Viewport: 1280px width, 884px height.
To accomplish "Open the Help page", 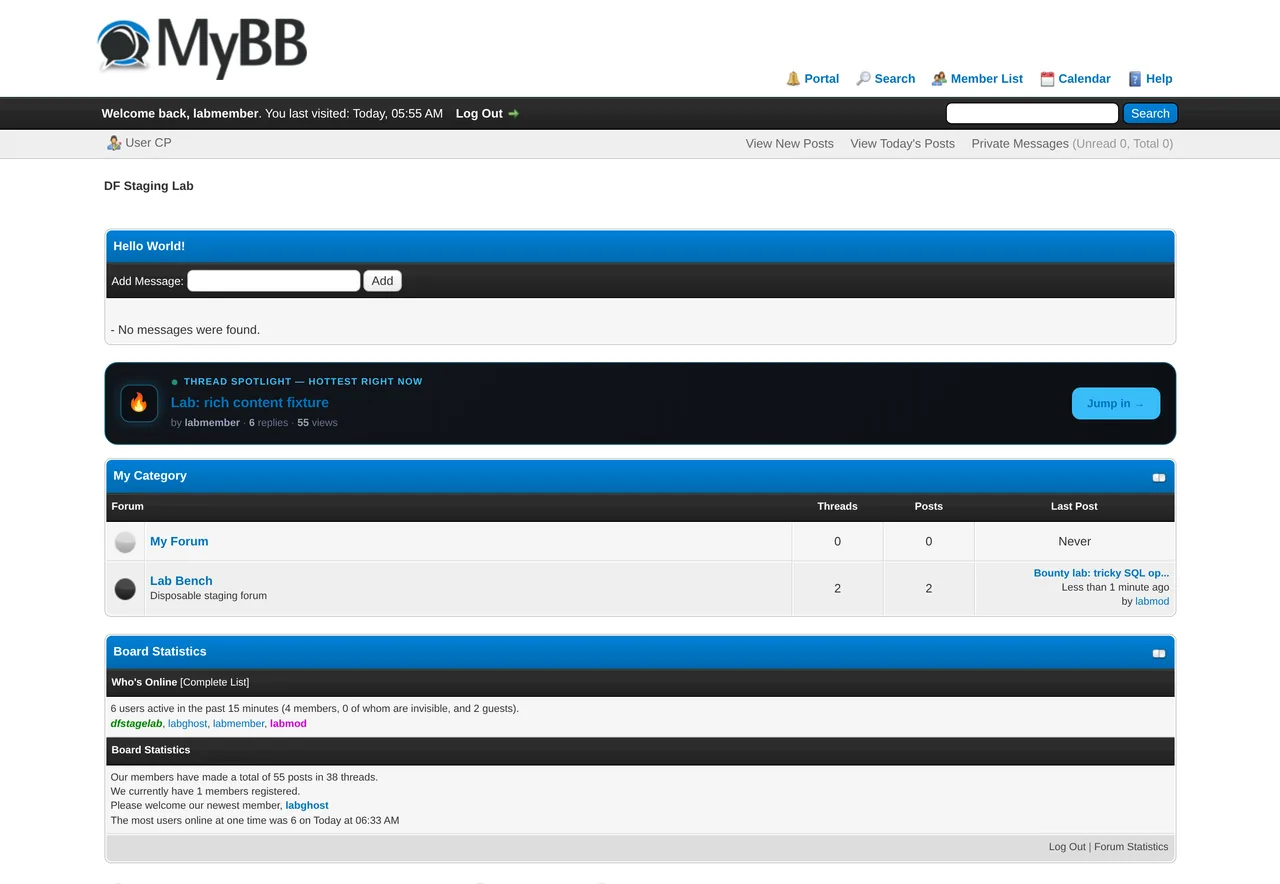I will [1159, 79].
